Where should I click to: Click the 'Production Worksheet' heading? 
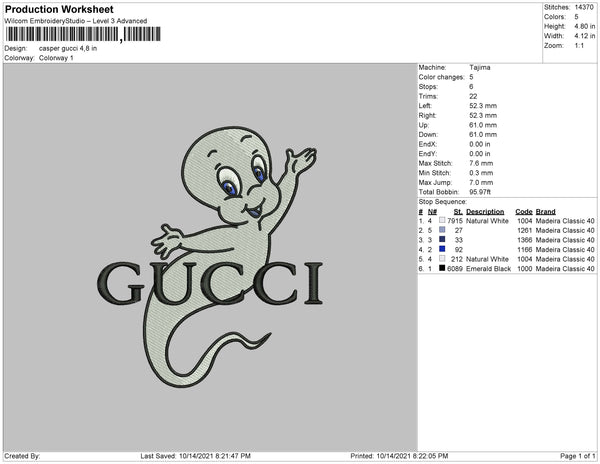pos(59,10)
